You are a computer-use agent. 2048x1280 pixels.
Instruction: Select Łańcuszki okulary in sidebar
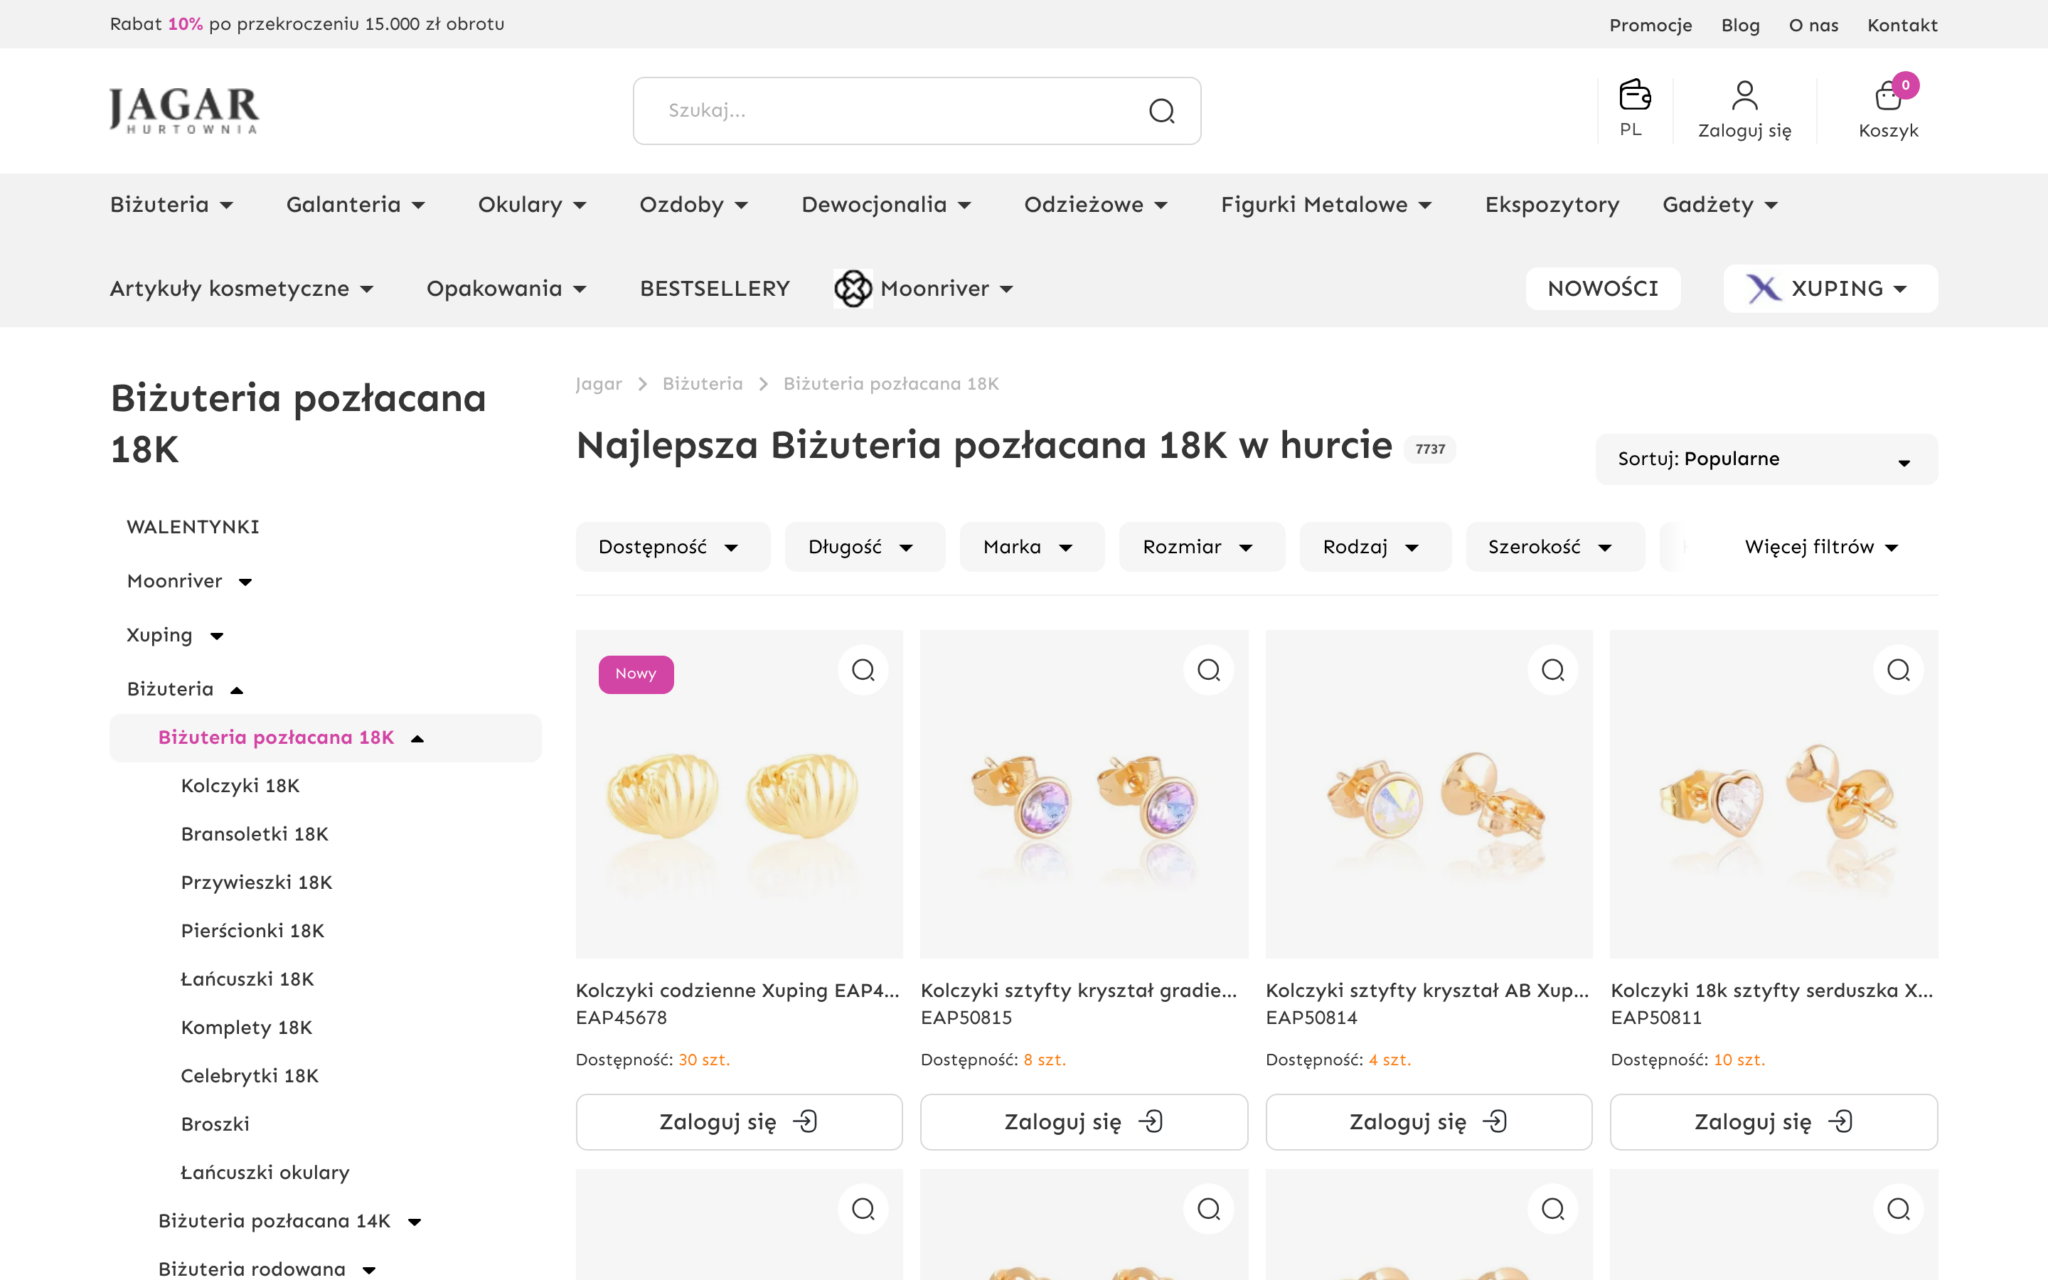coord(265,1173)
